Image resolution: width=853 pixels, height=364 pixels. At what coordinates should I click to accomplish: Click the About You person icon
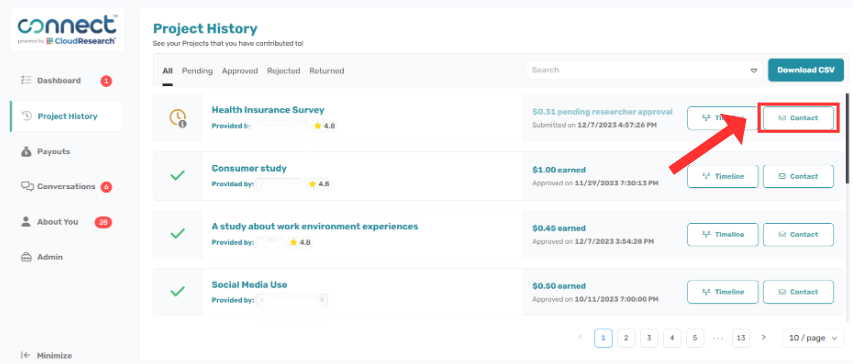(x=26, y=222)
